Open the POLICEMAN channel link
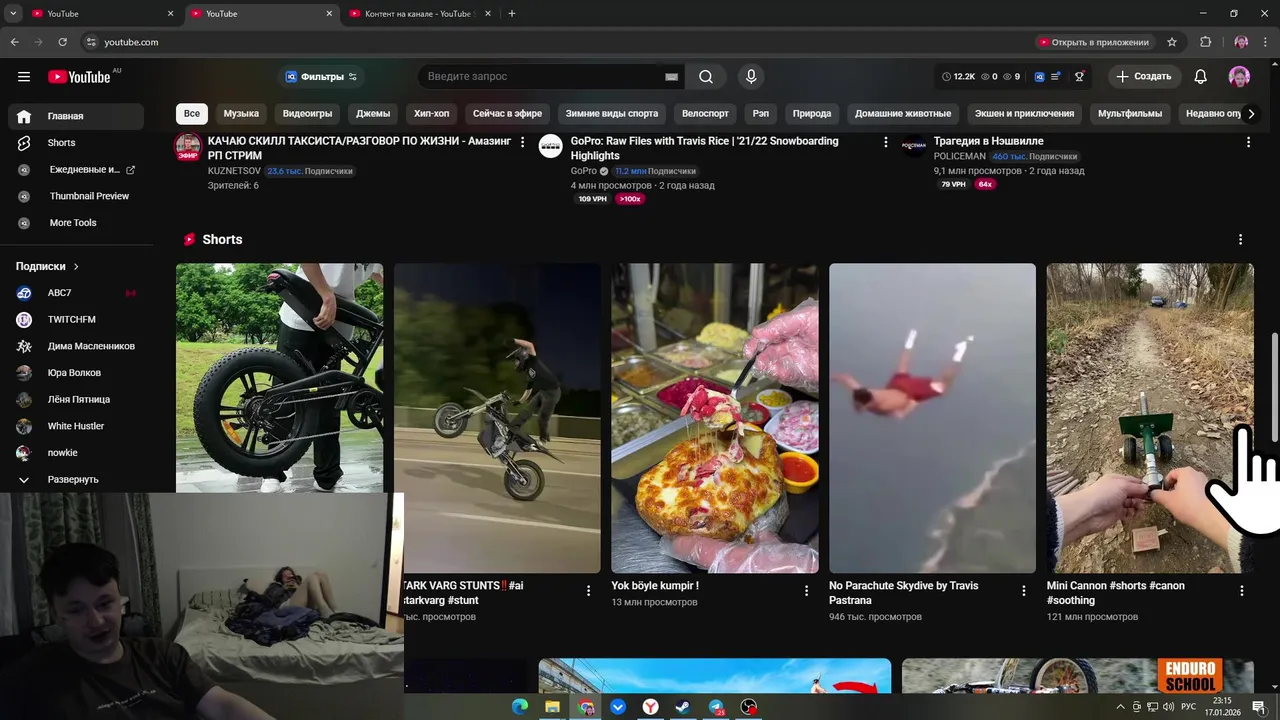Screen dimensions: 1280x720 click(x=960, y=157)
